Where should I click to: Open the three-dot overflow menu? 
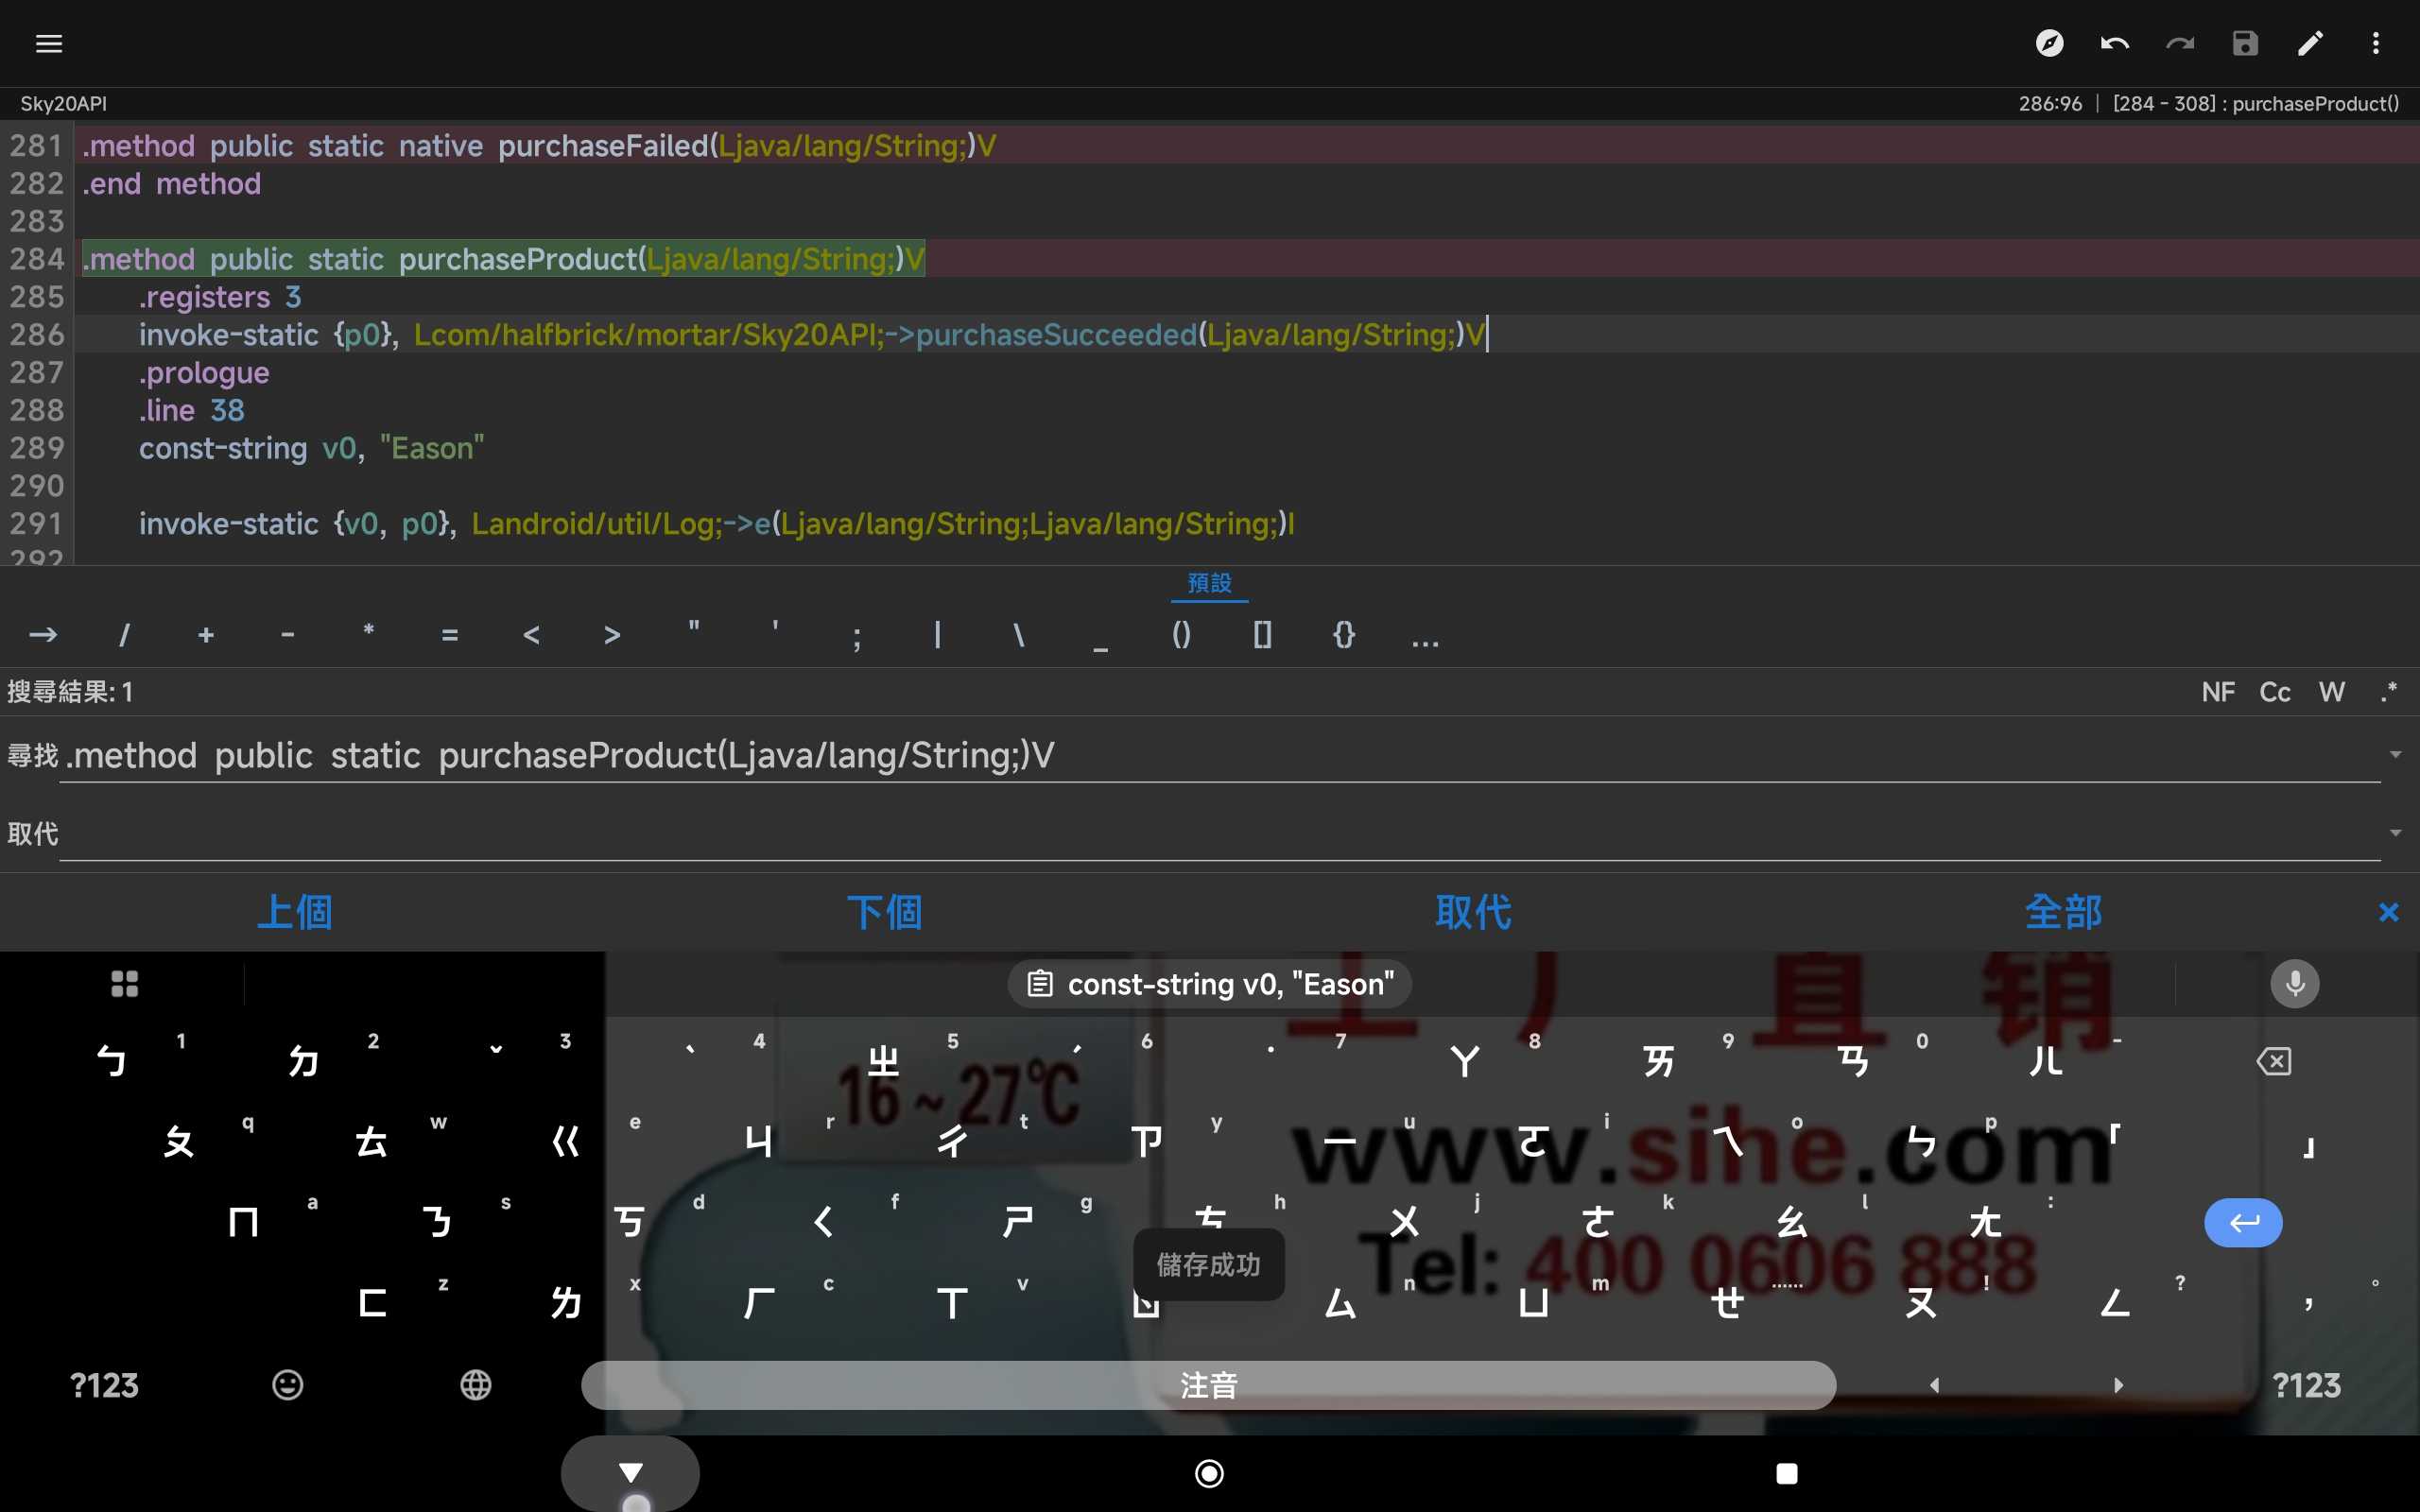[2375, 43]
